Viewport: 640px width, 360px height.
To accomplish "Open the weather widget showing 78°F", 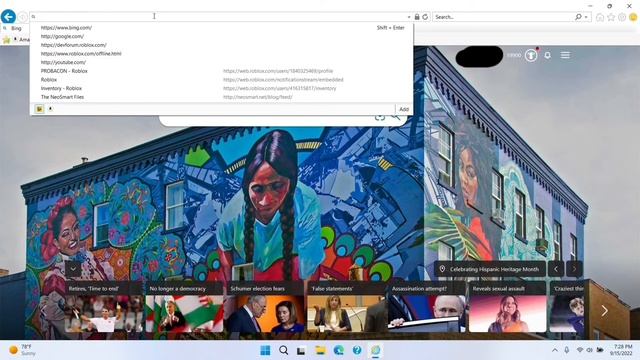I will 23,350.
